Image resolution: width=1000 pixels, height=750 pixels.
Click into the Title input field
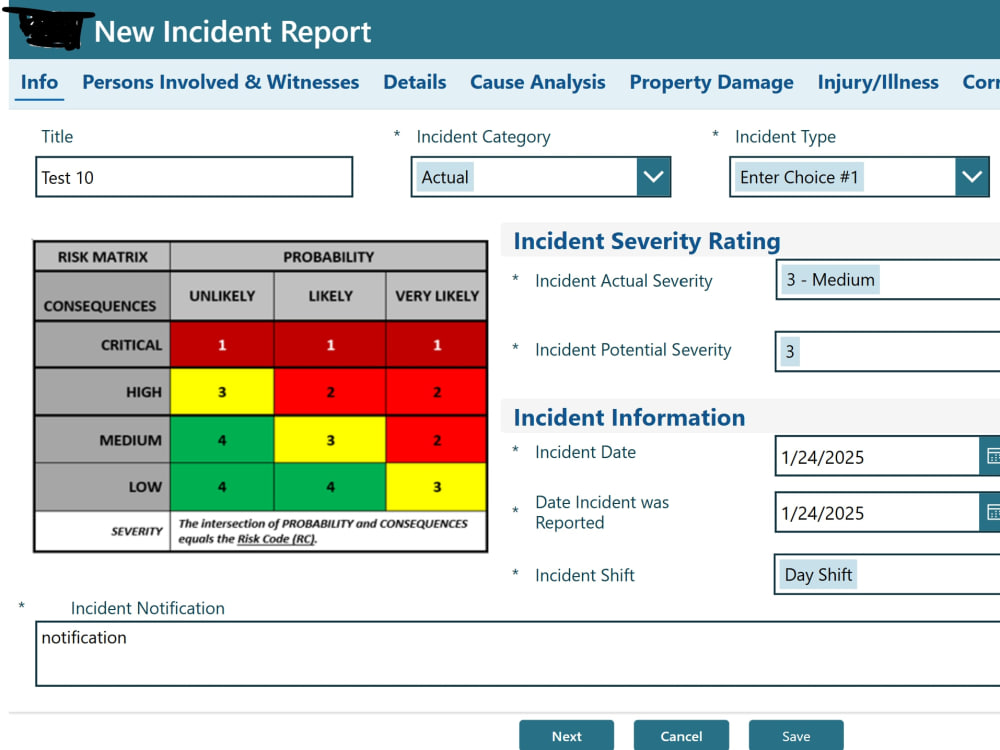[194, 177]
